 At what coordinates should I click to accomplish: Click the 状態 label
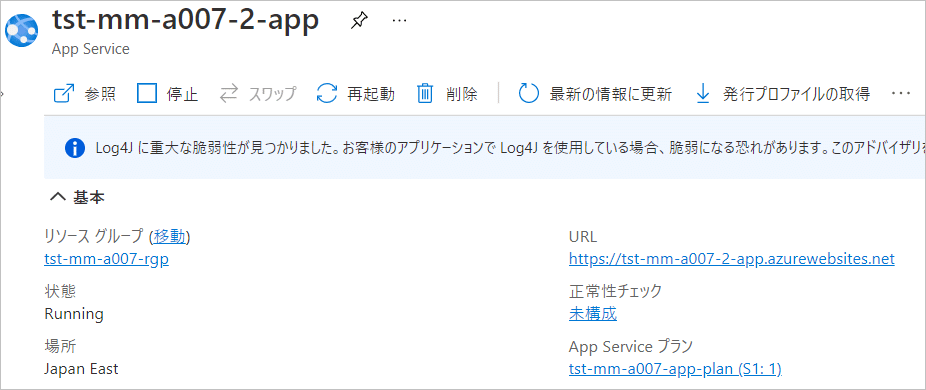coord(60,291)
